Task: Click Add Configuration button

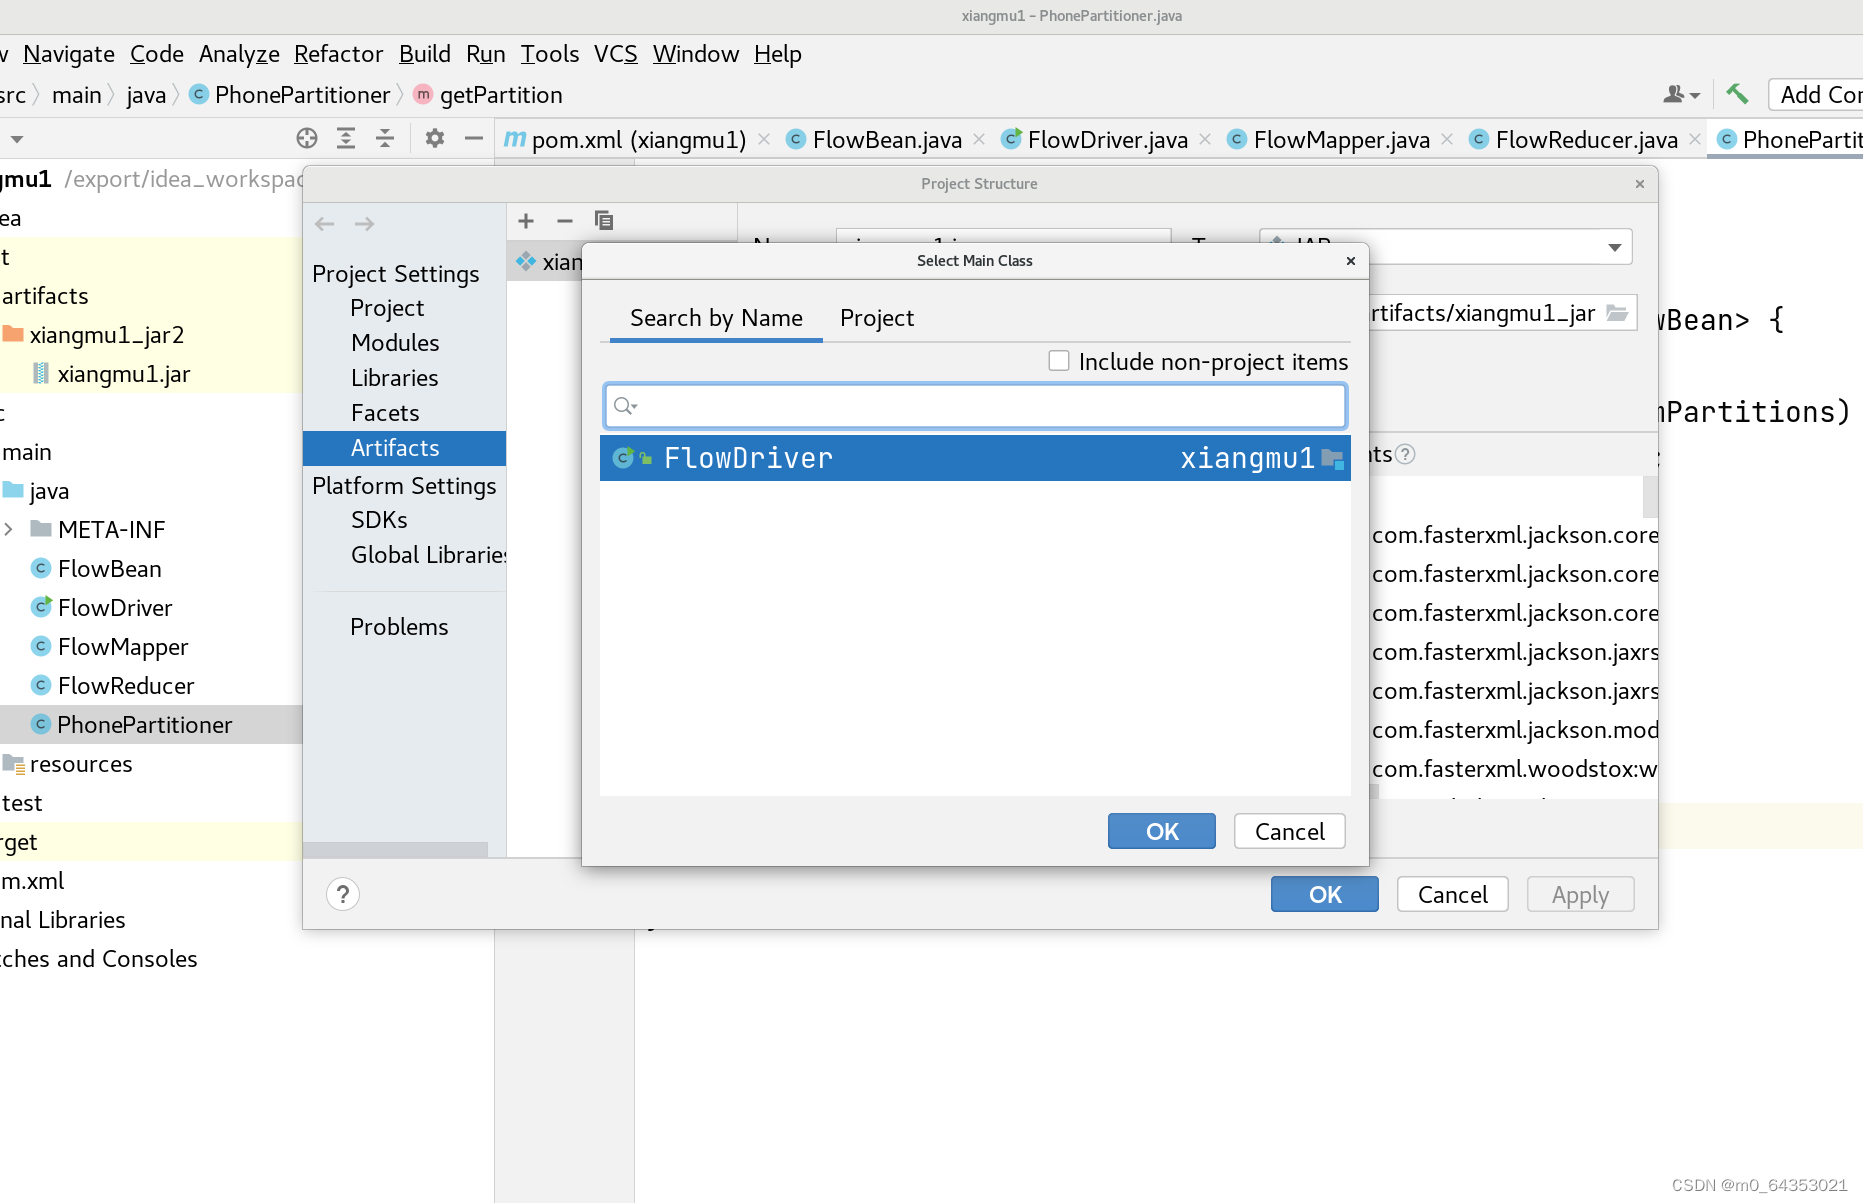Action: point(1818,95)
